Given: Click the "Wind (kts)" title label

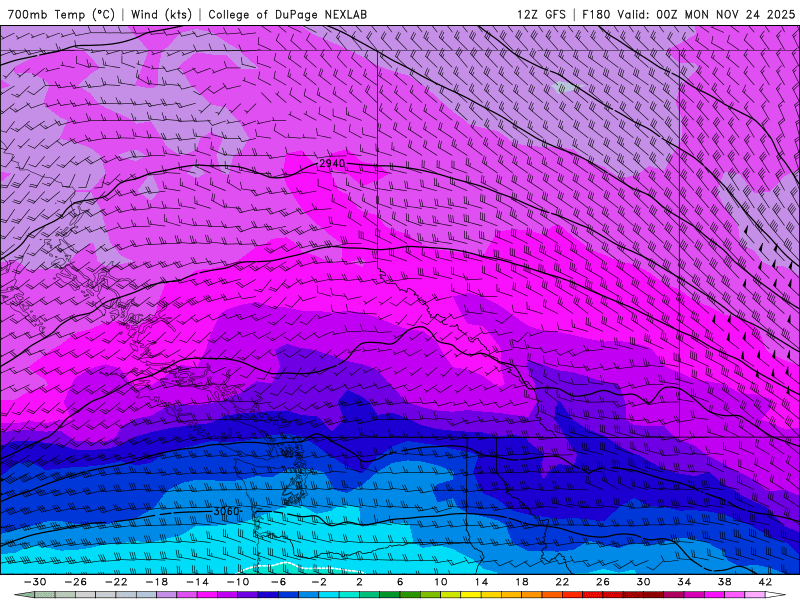Looking at the screenshot, I should tap(161, 14).
